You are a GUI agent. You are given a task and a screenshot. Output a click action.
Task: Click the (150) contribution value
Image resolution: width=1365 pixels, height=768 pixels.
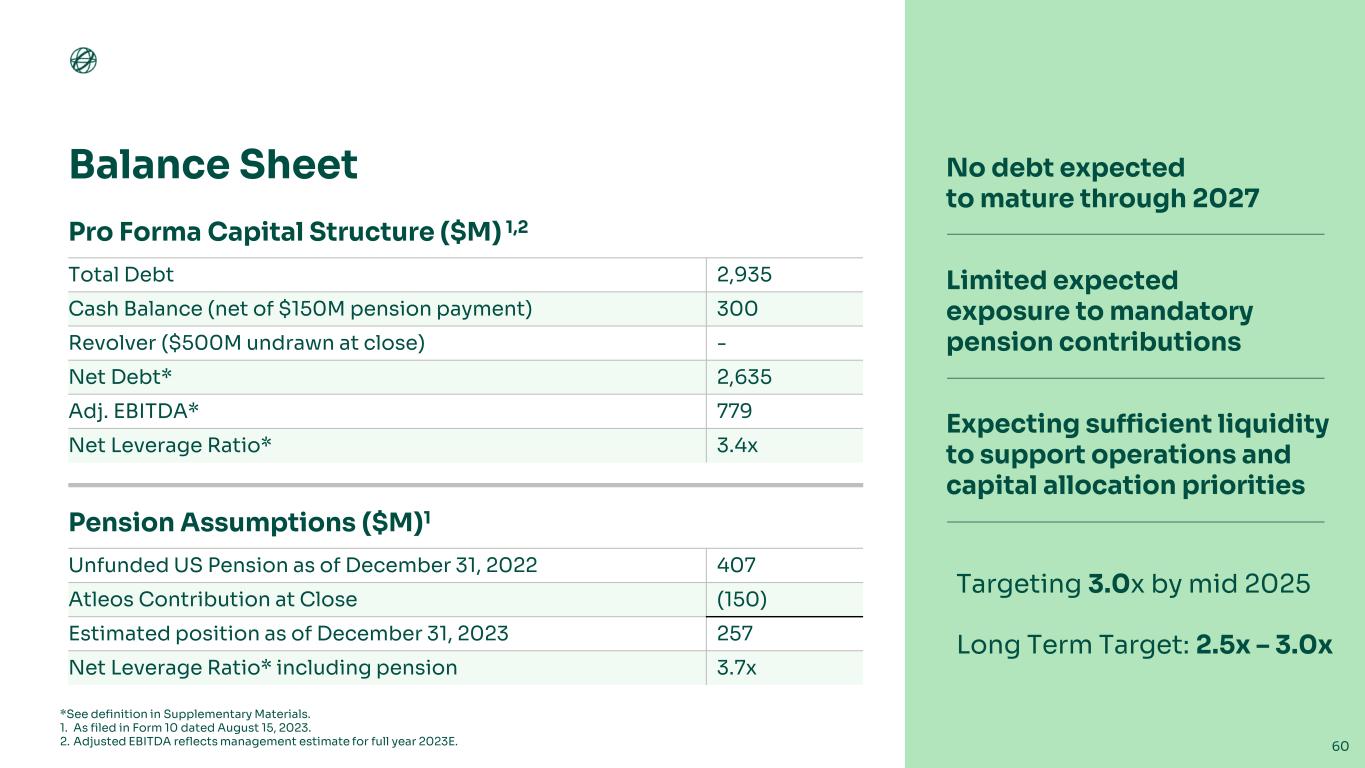pos(742,599)
